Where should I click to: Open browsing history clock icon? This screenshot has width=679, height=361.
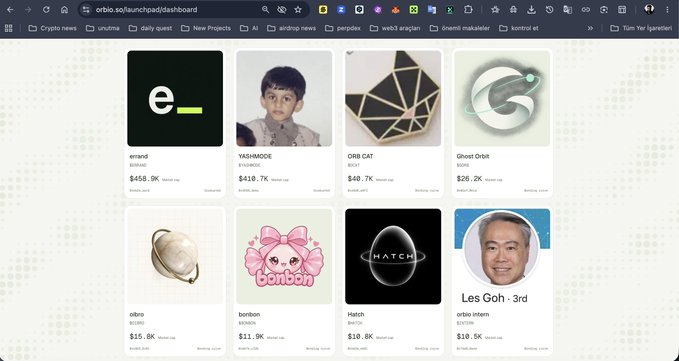tap(550, 10)
